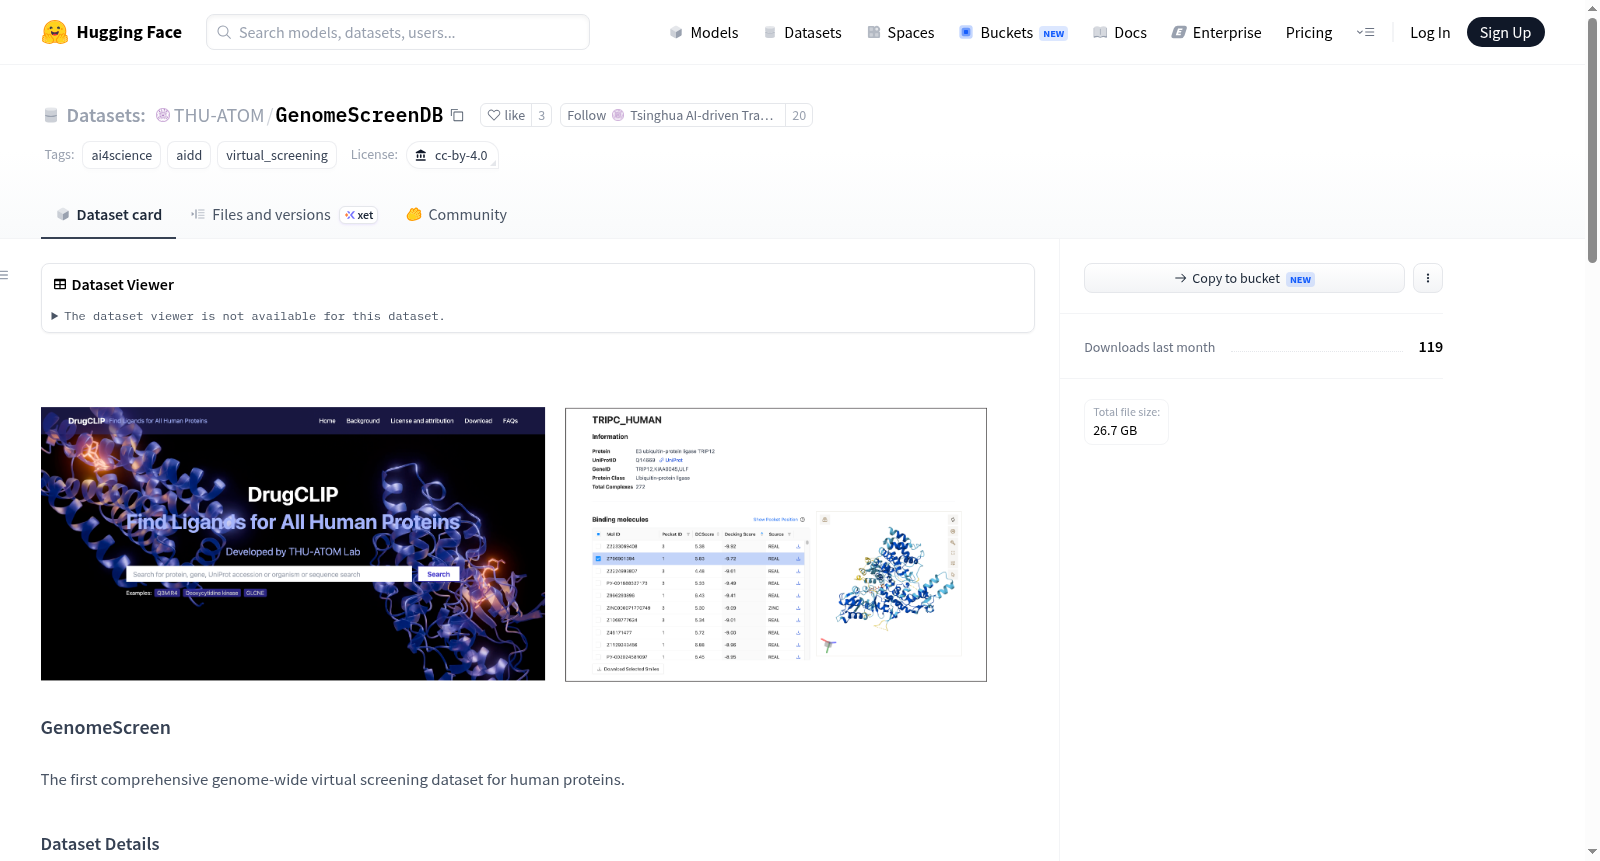This screenshot has height=861, width=1600.
Task: Click the Dataset Details heading
Action: (100, 844)
